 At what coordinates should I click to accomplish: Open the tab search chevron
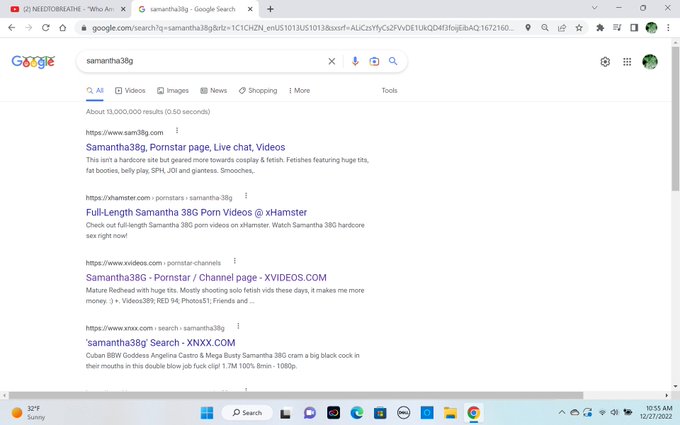coord(595,8)
